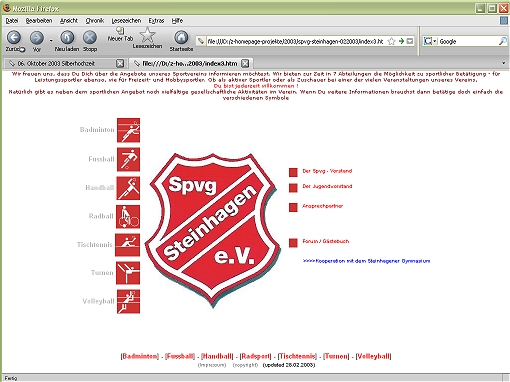This screenshot has width=510, height=382.
Task: Open the Hilfe menu
Action: [x=177, y=21]
